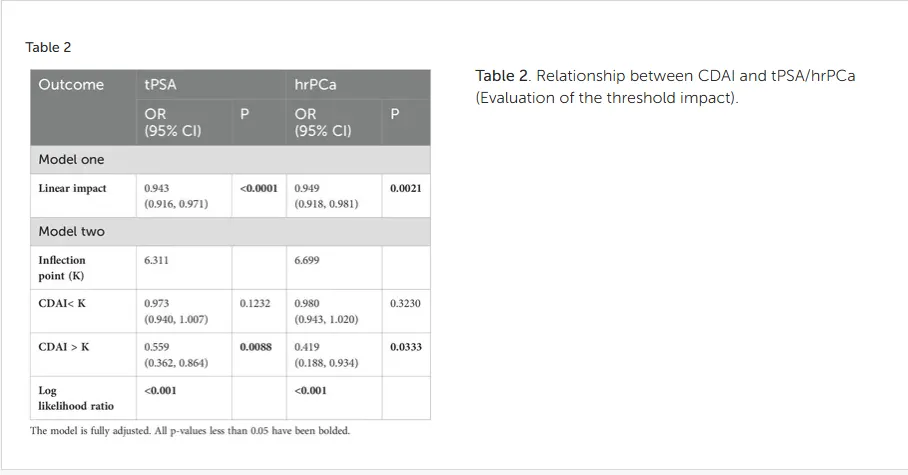Click the Log likelihood ratio row label

click(x=76, y=398)
